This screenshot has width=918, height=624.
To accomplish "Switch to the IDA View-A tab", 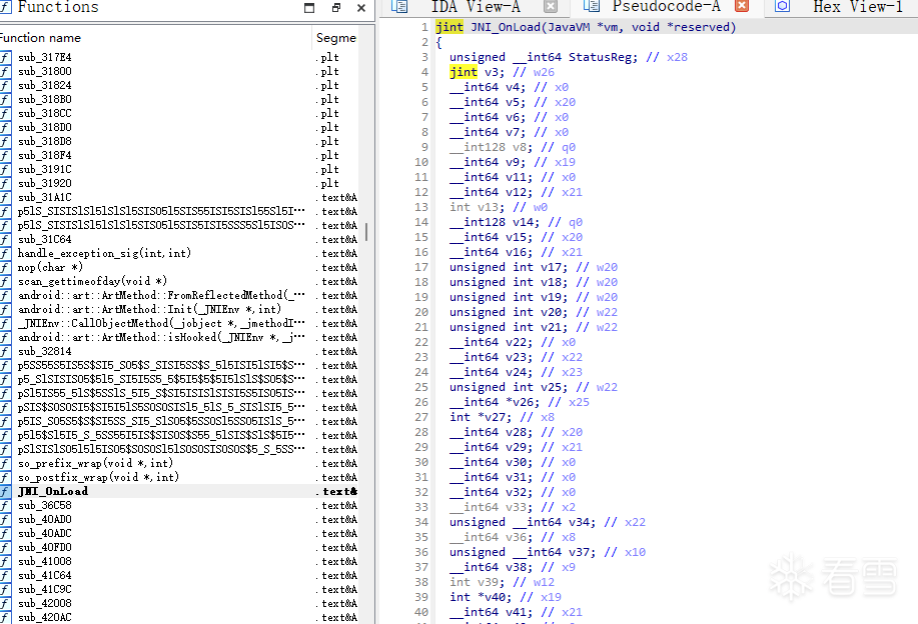I will [x=474, y=6].
